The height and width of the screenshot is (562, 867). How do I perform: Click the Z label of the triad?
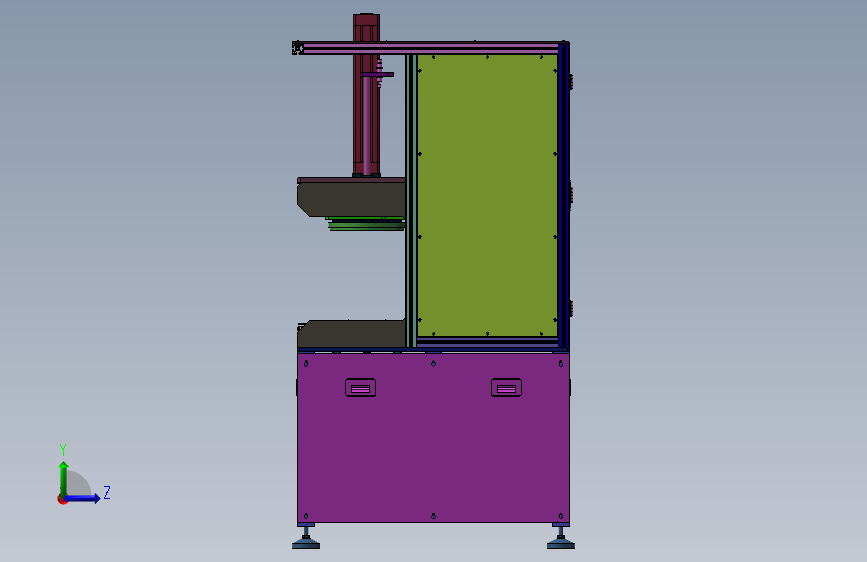point(107,492)
